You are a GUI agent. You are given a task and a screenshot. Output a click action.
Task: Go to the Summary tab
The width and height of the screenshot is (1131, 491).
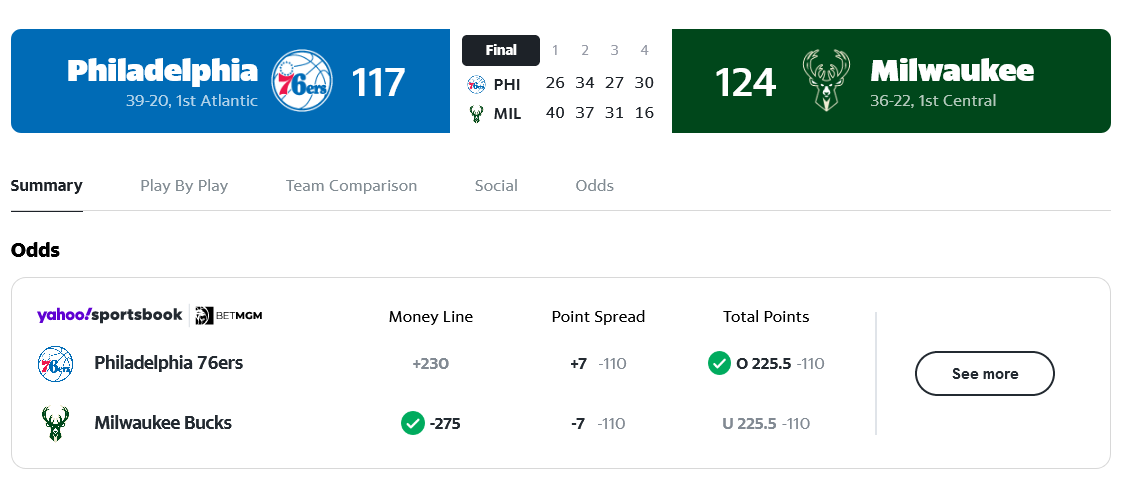tap(46, 186)
